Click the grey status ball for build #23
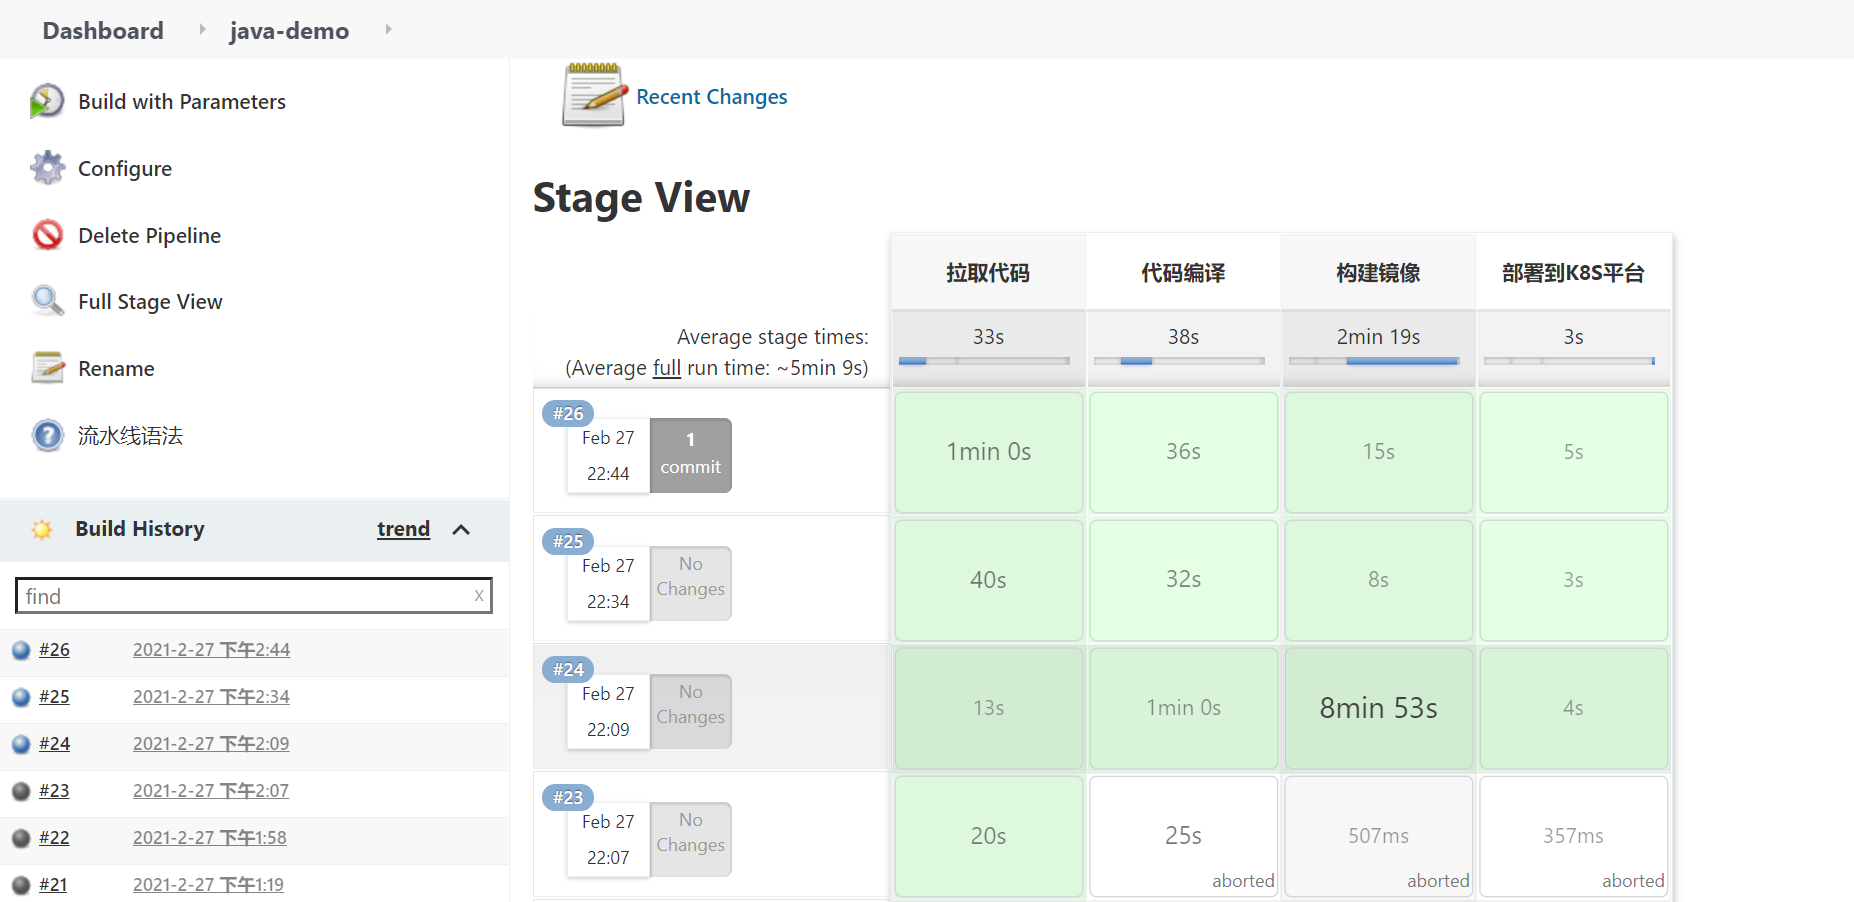Image resolution: width=1854 pixels, height=902 pixels. [x=21, y=791]
